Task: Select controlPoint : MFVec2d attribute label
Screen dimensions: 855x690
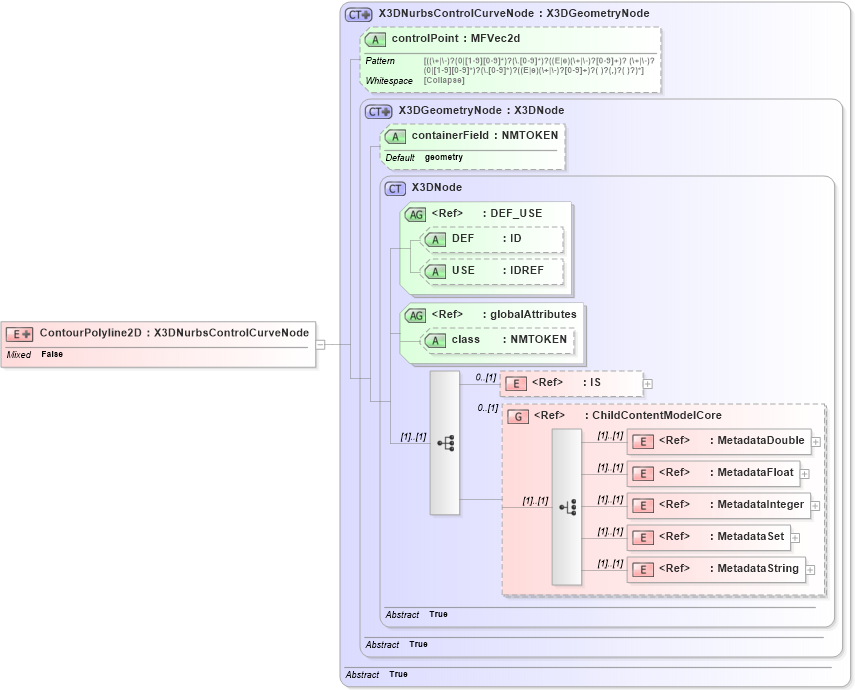Action: tap(456, 38)
